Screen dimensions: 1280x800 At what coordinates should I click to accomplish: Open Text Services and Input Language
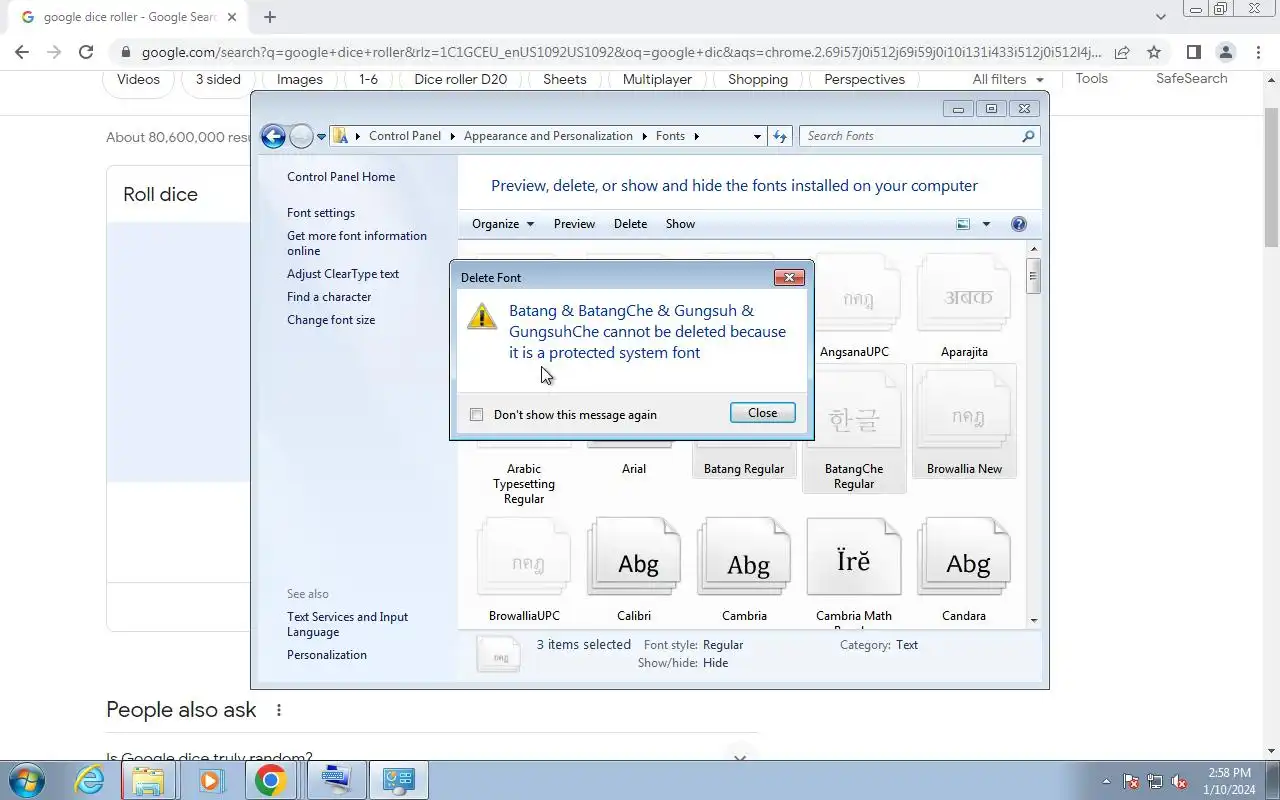tap(347, 624)
